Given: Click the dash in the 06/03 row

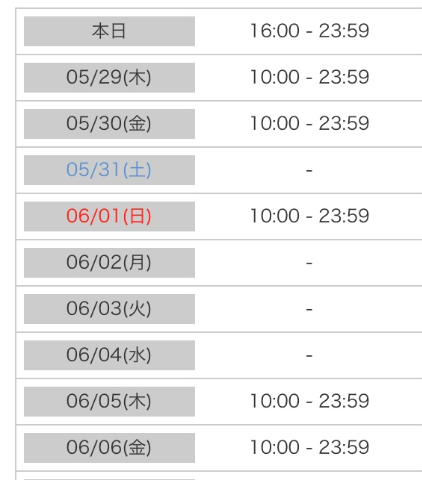Looking at the screenshot, I should click(x=309, y=310).
